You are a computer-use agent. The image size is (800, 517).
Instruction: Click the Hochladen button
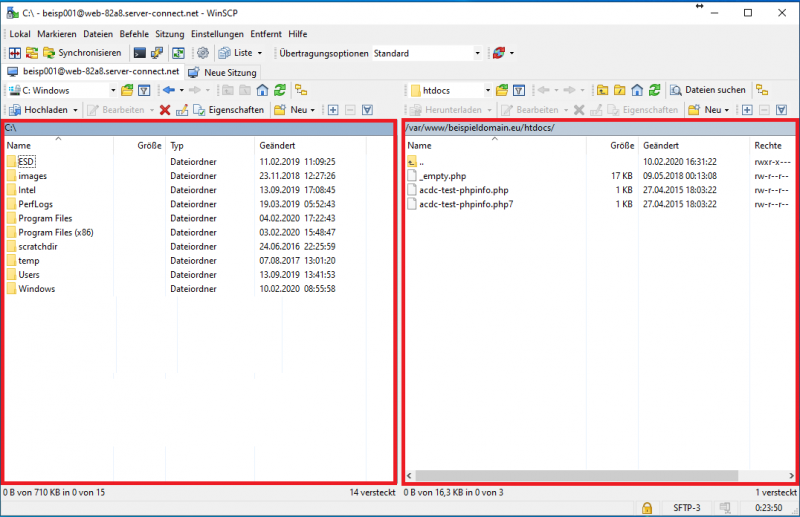39,110
